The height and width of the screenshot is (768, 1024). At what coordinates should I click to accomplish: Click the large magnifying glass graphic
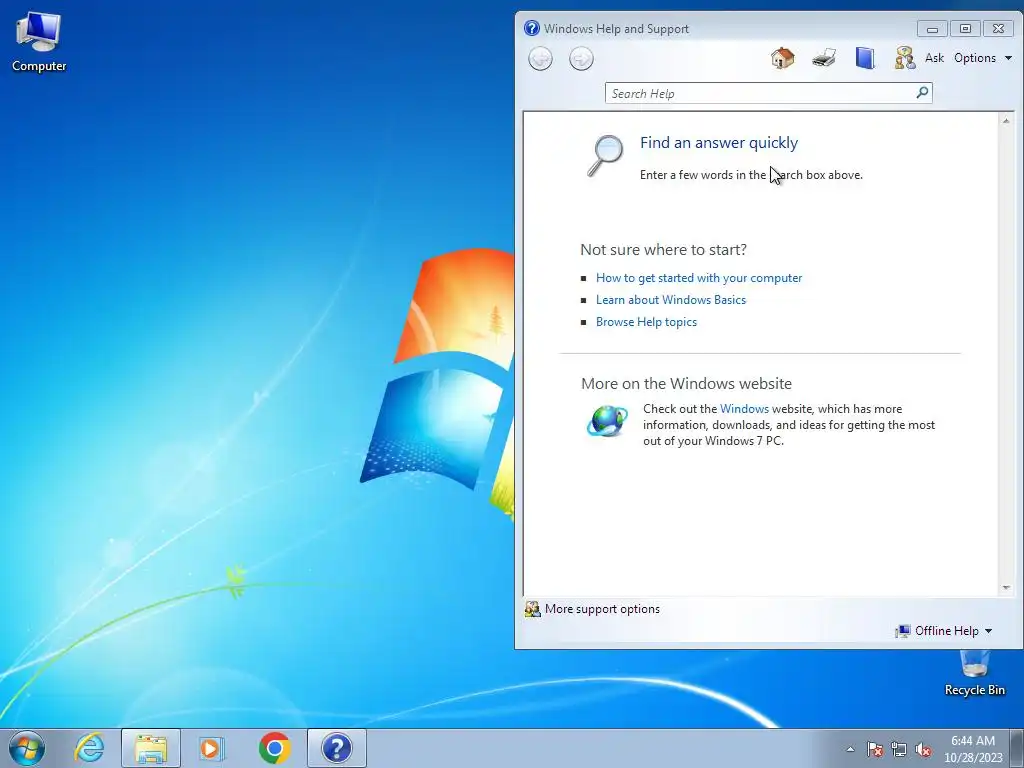click(x=605, y=155)
